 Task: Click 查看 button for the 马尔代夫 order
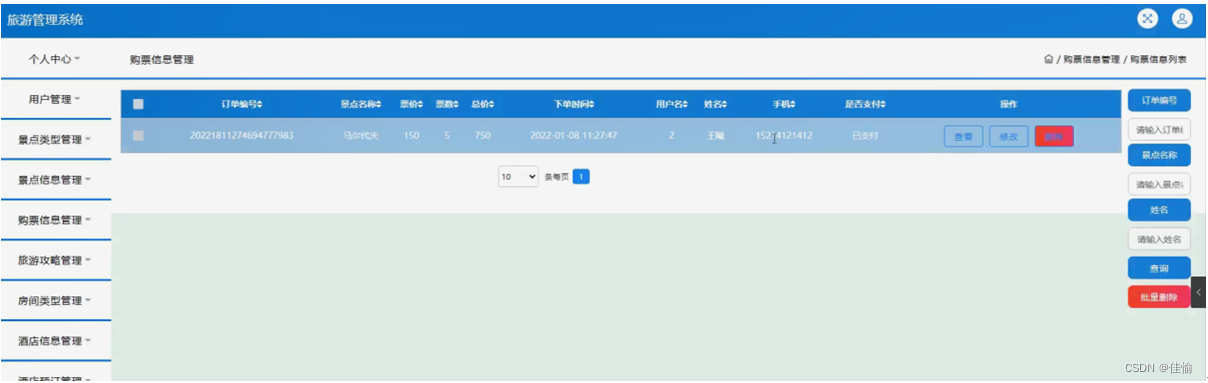coord(963,137)
